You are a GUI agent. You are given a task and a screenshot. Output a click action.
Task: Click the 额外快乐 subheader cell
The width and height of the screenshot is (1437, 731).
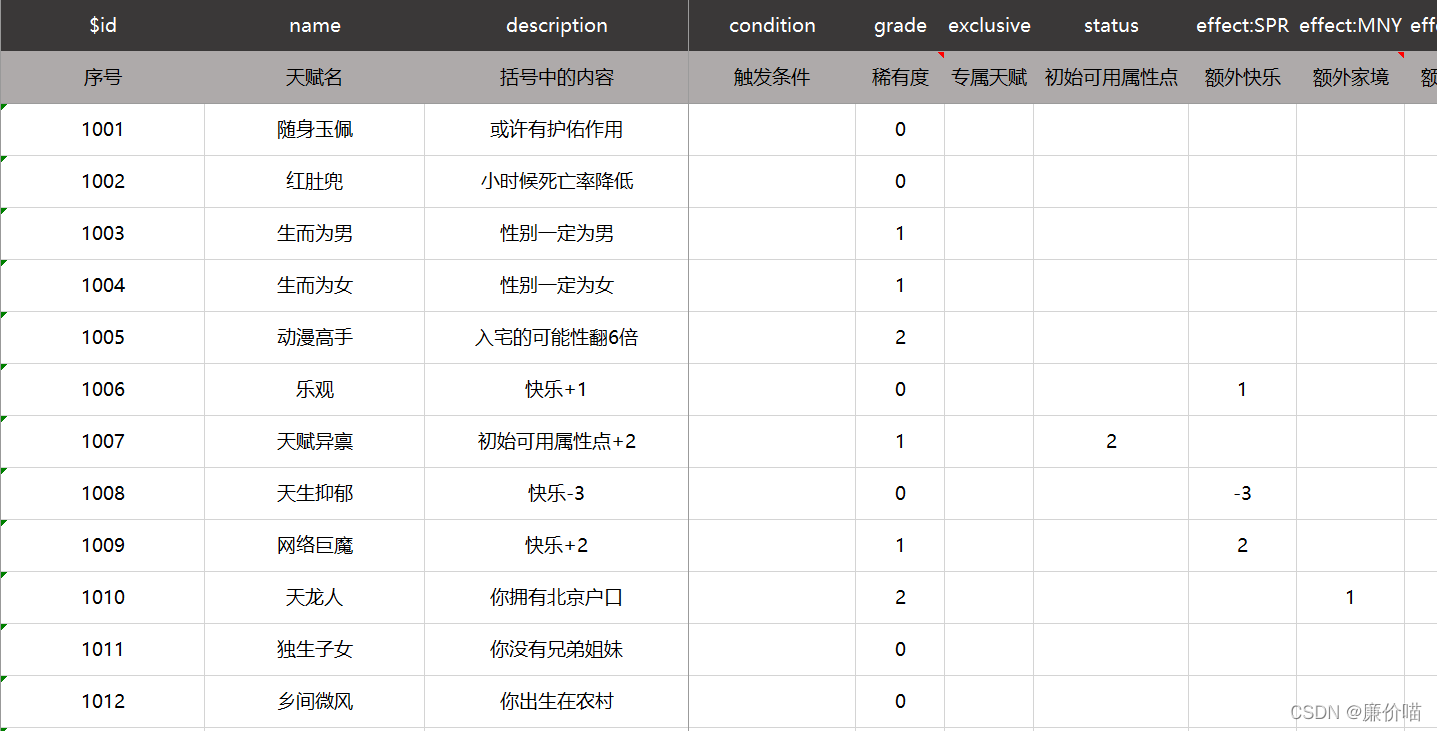1242,77
